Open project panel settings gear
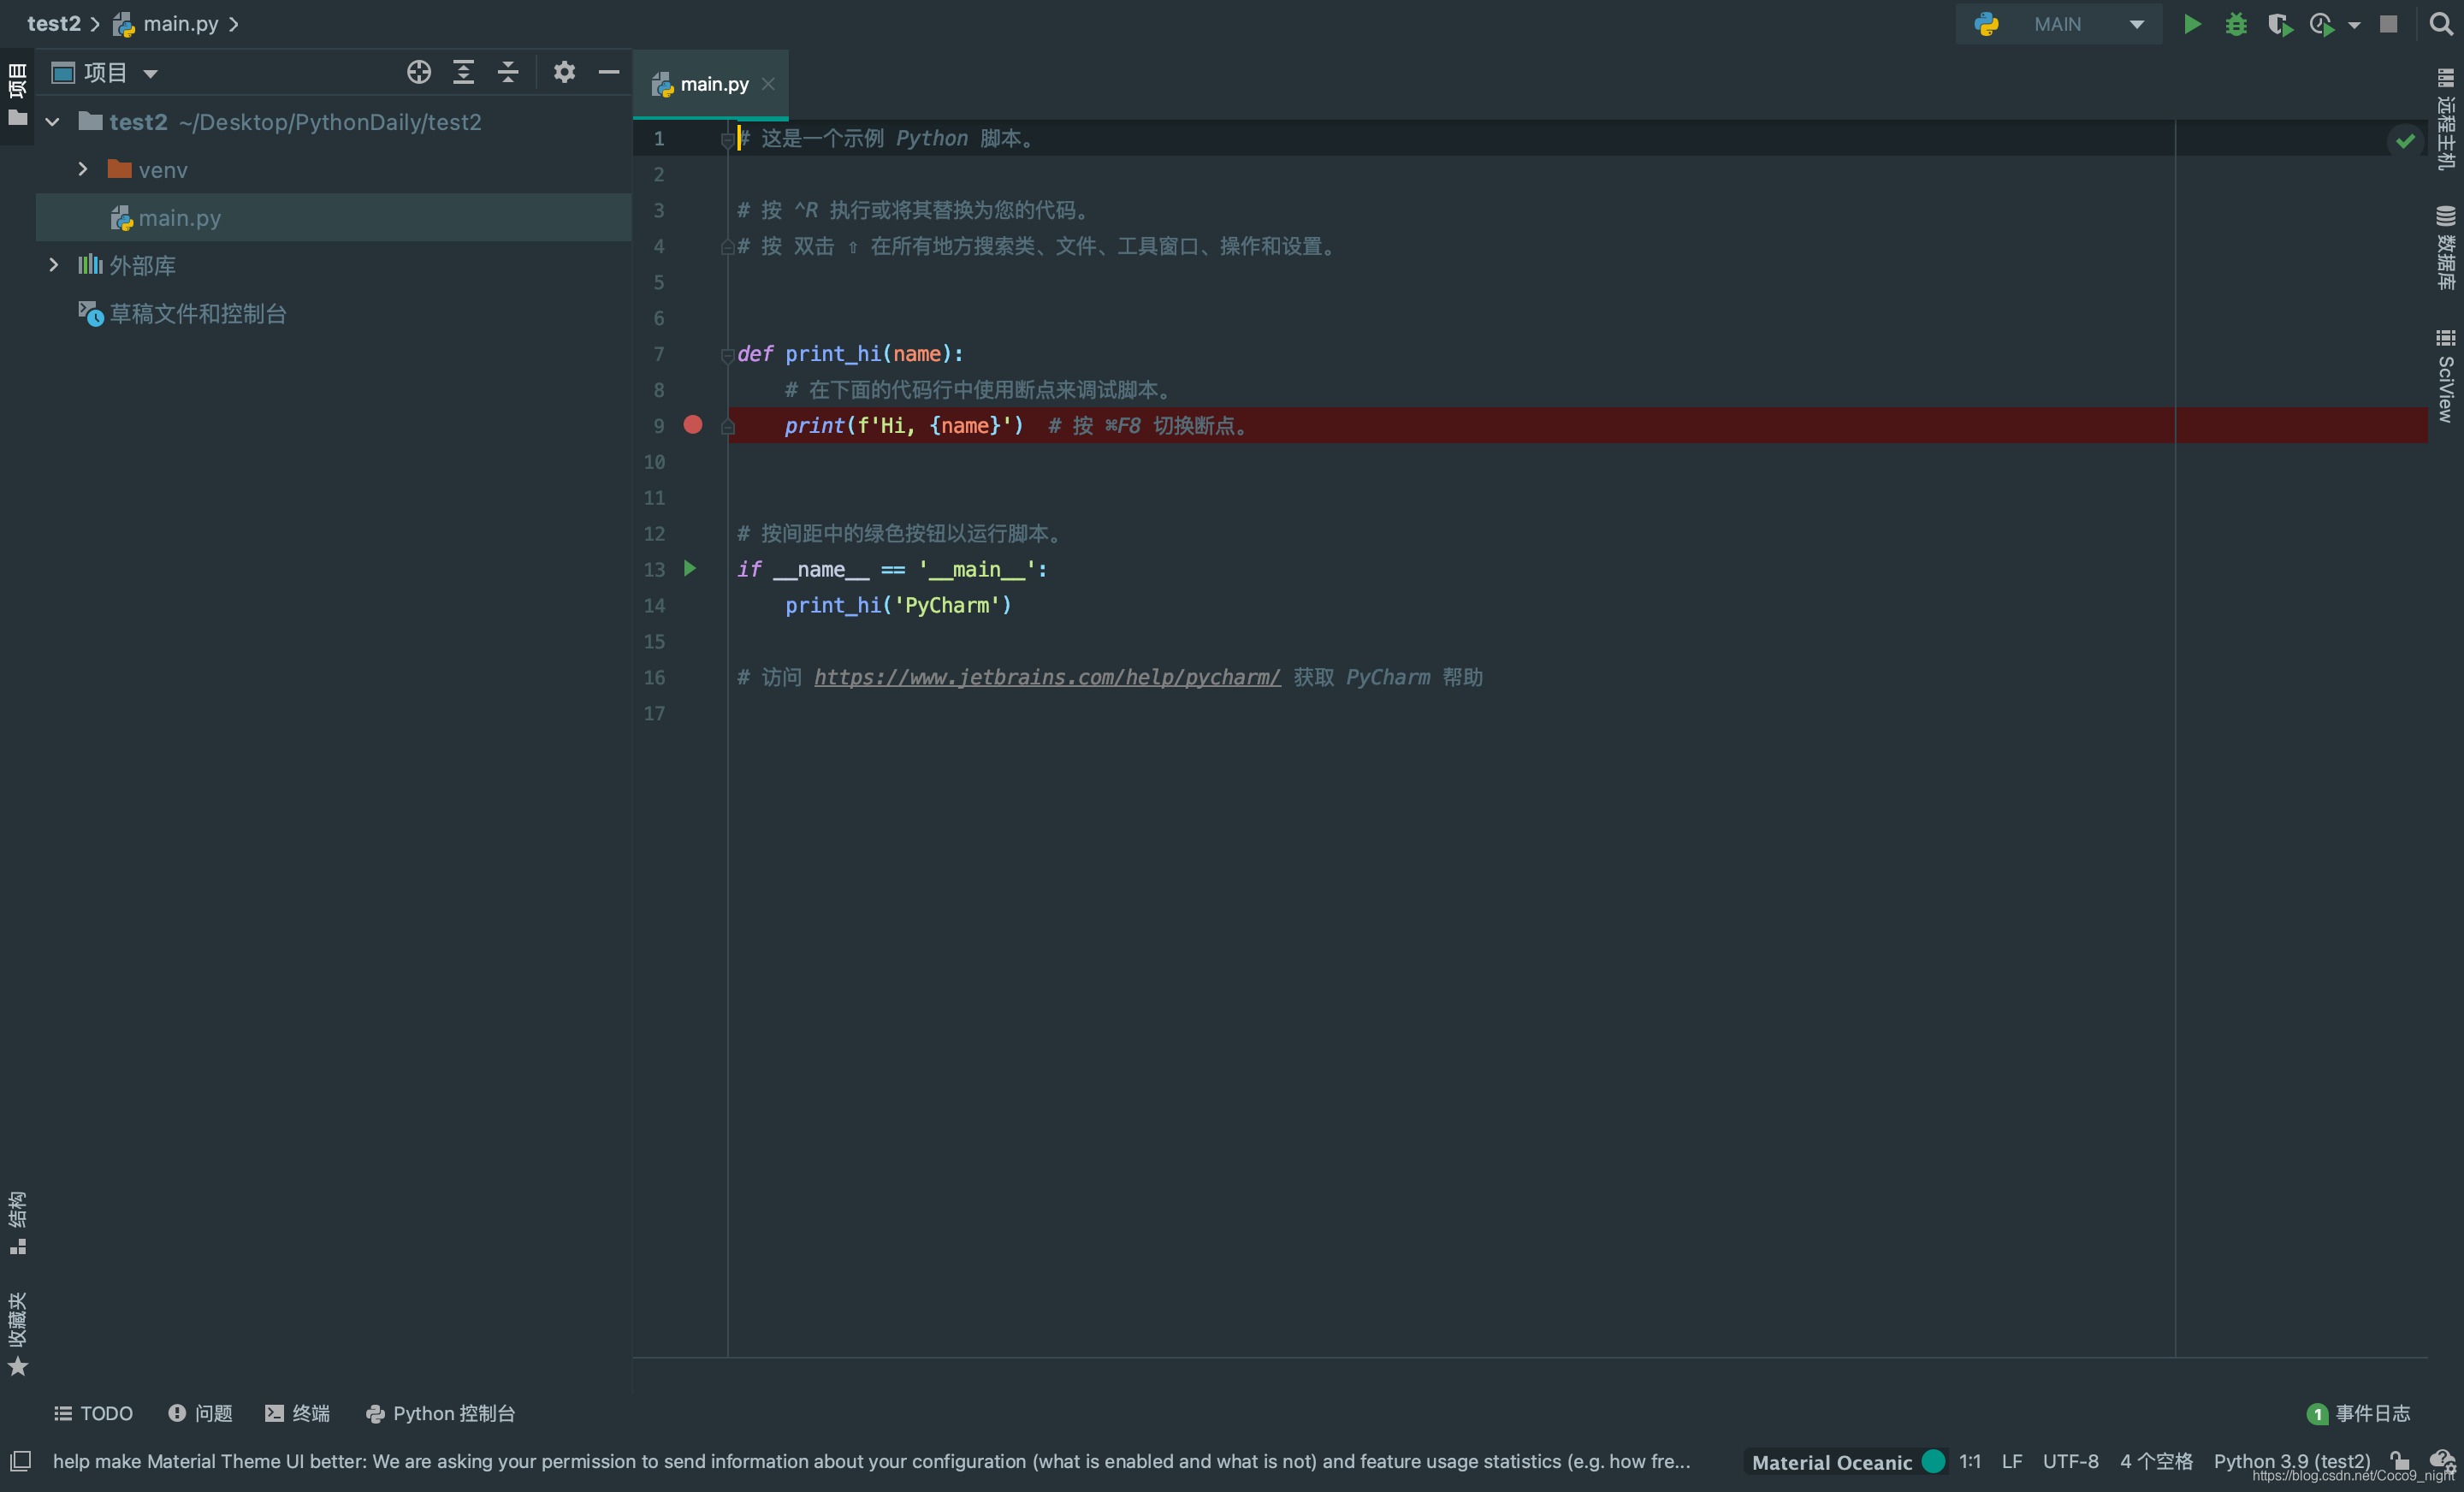2464x1492 pixels. 564,72
